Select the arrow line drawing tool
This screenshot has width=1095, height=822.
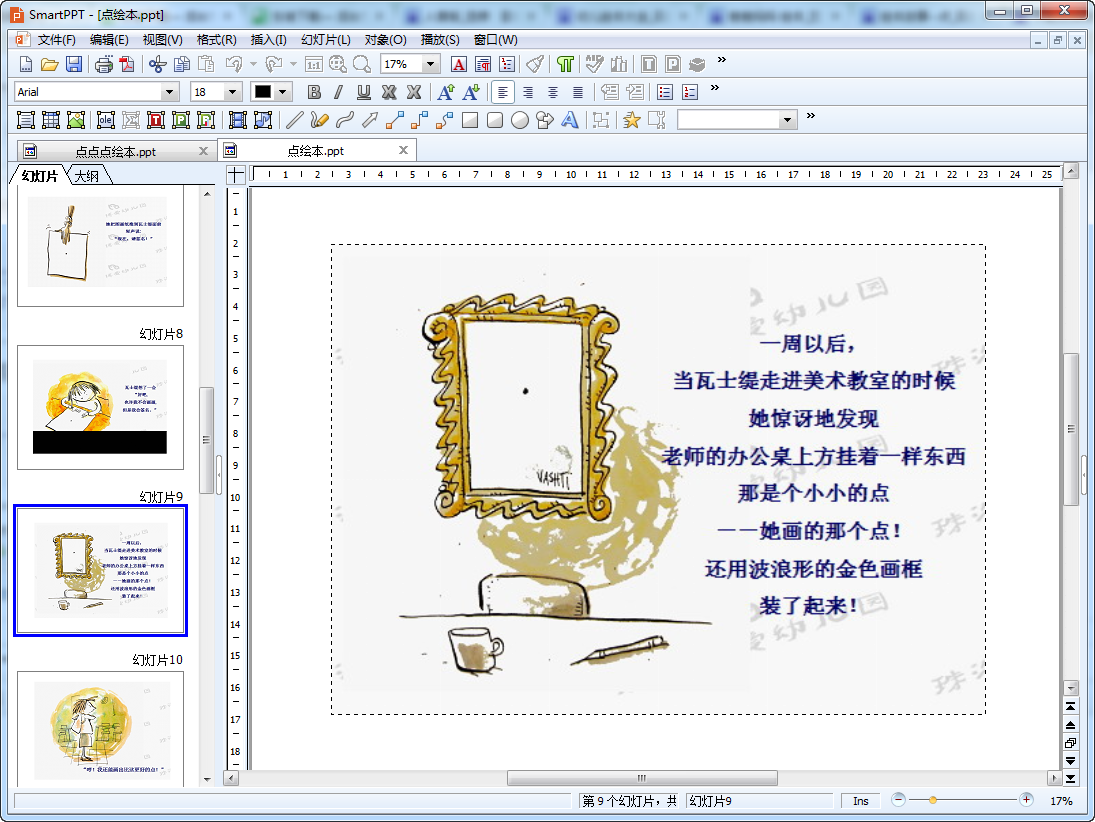(x=370, y=120)
